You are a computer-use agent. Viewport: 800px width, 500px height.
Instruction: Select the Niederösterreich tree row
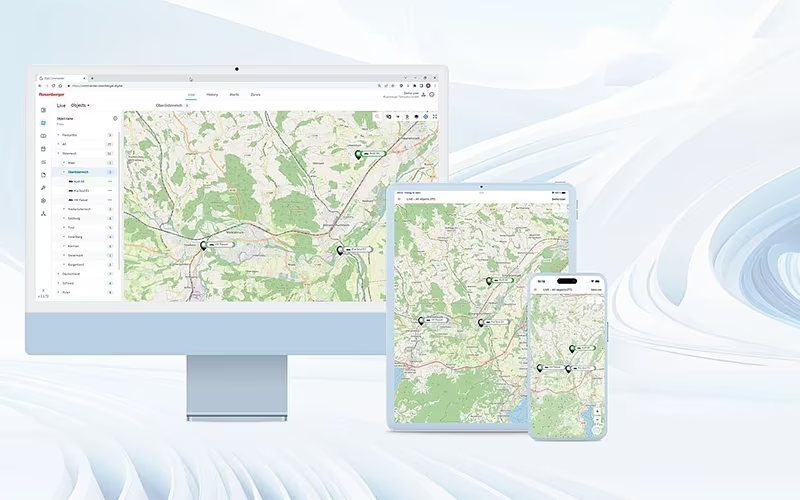pos(85,209)
